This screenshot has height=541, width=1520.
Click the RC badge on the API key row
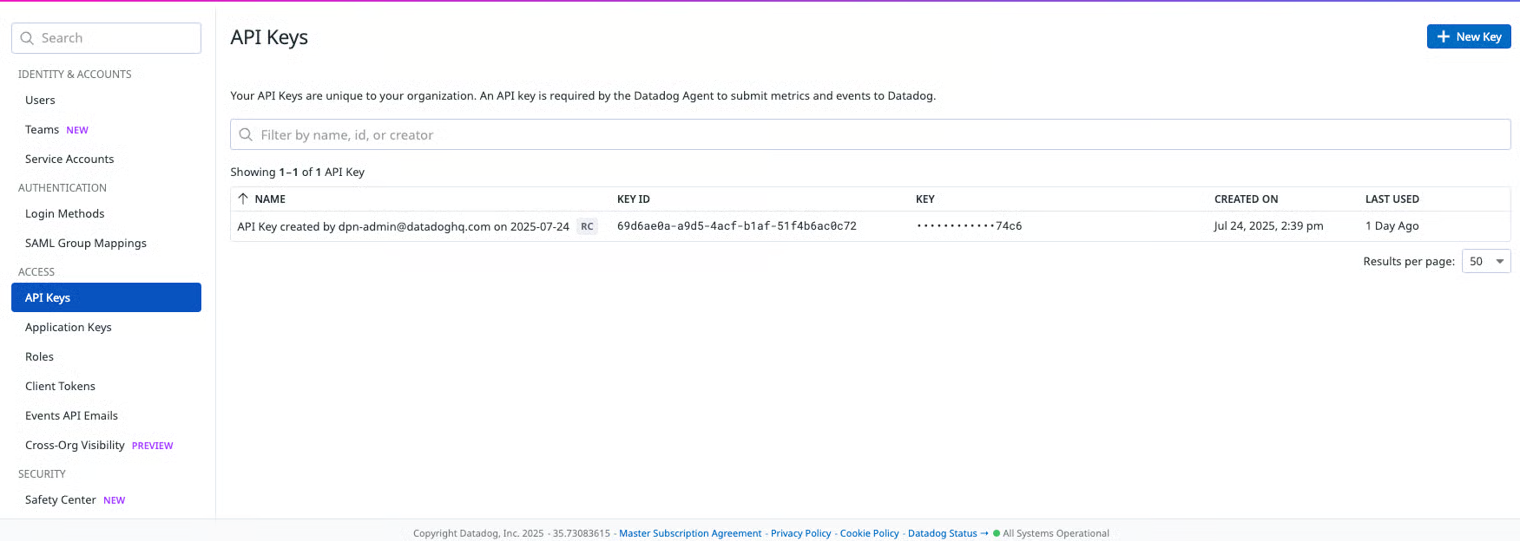pyautogui.click(x=587, y=226)
